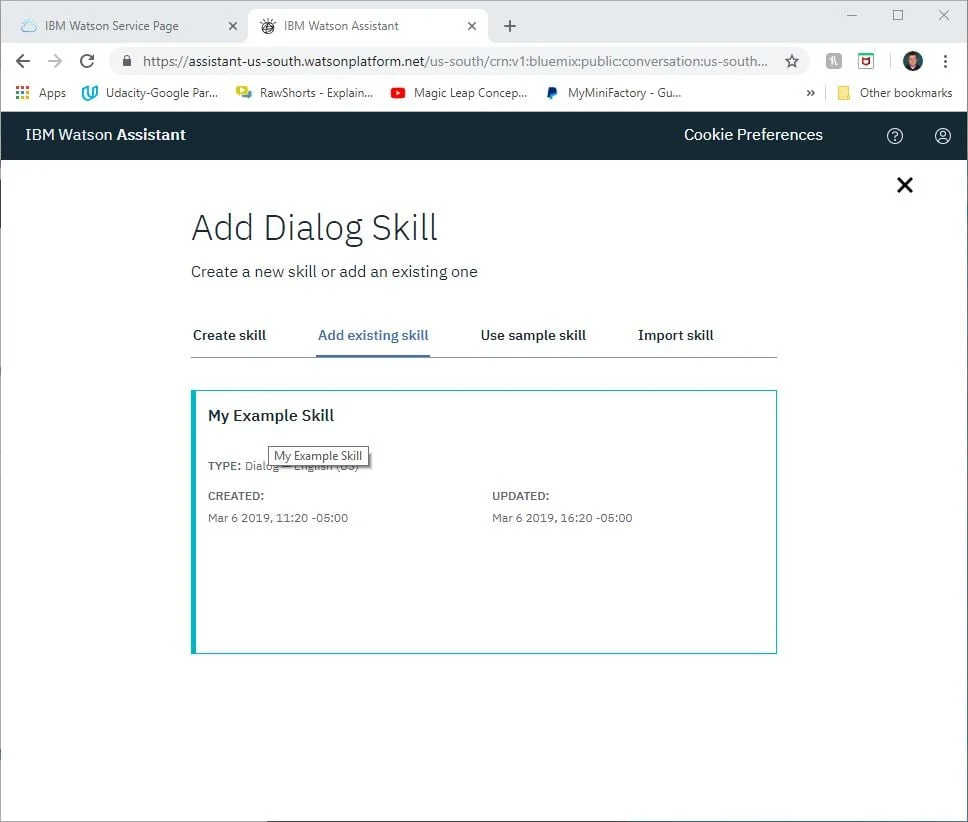Screen dimensions: 968x822
Task: Close the Add Dialog Skill panel
Action: click(904, 185)
